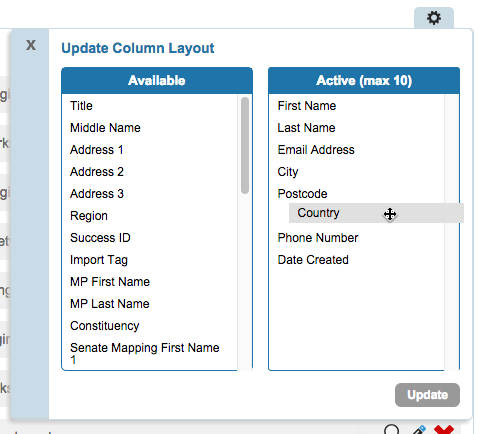Open the gear settings icon

(x=434, y=18)
